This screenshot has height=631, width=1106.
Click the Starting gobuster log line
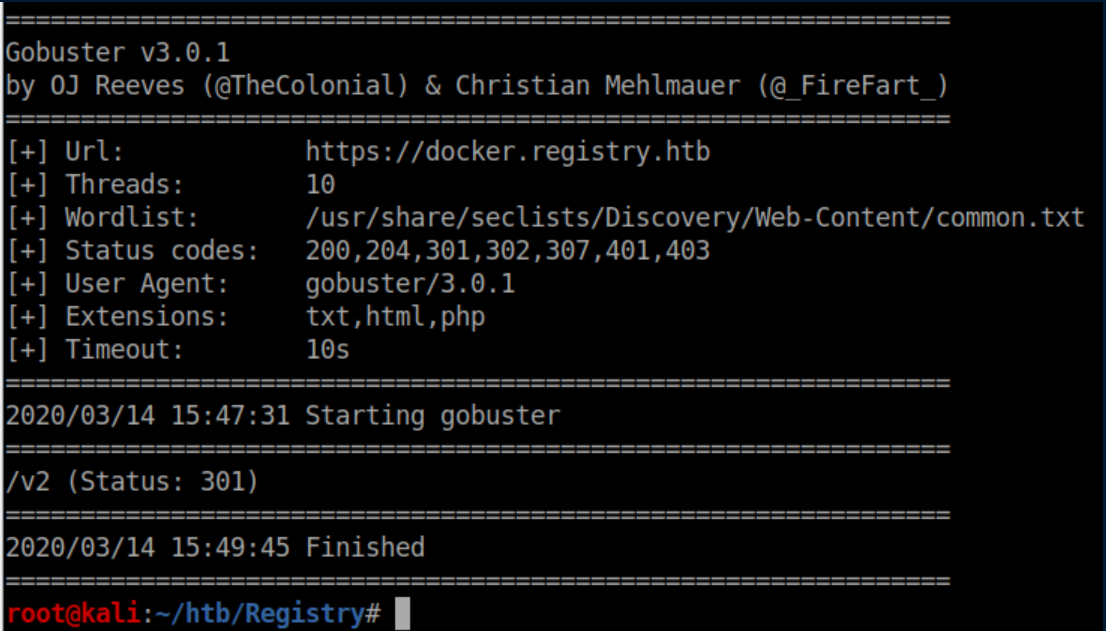pyautogui.click(x=282, y=415)
